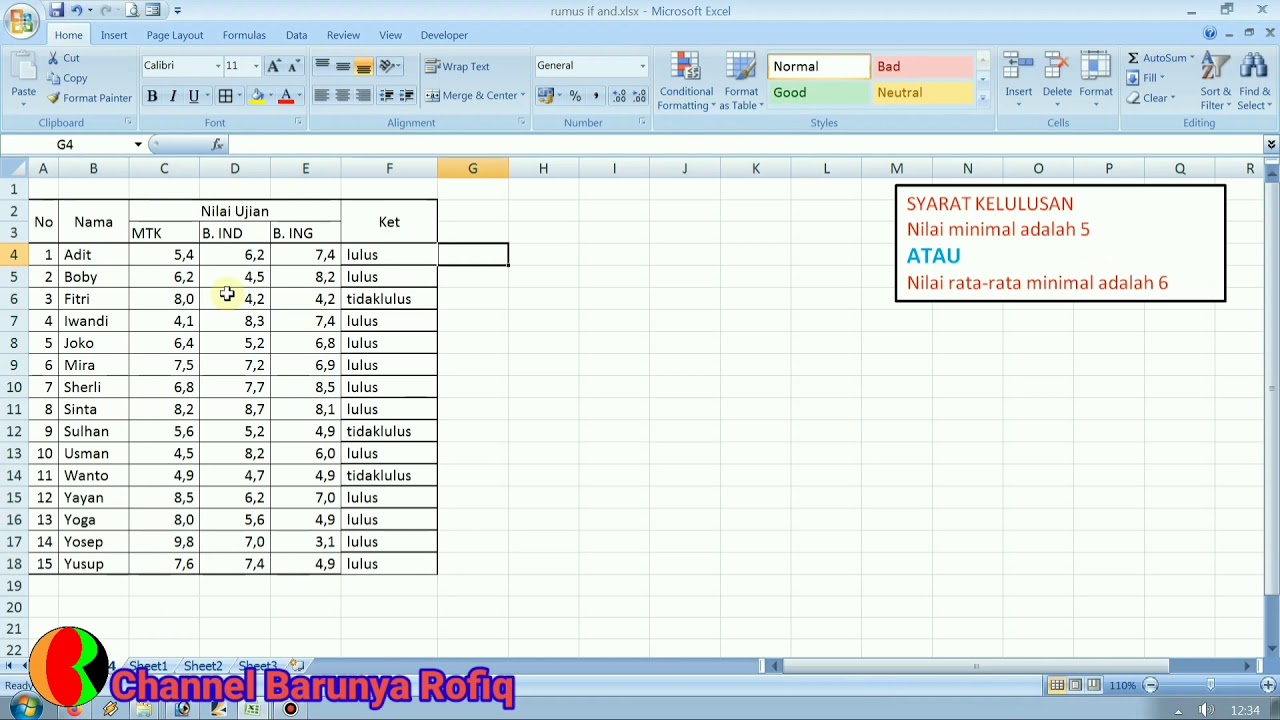This screenshot has width=1280, height=720.
Task: Click the Office Button
Action: tap(21, 21)
